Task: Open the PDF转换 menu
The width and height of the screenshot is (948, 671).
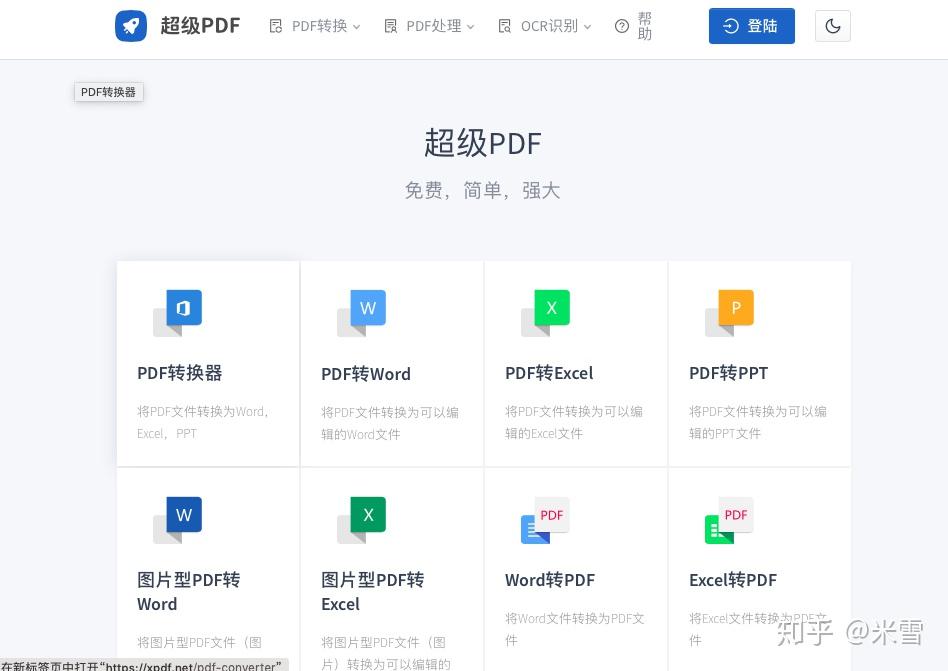Action: pyautogui.click(x=314, y=26)
